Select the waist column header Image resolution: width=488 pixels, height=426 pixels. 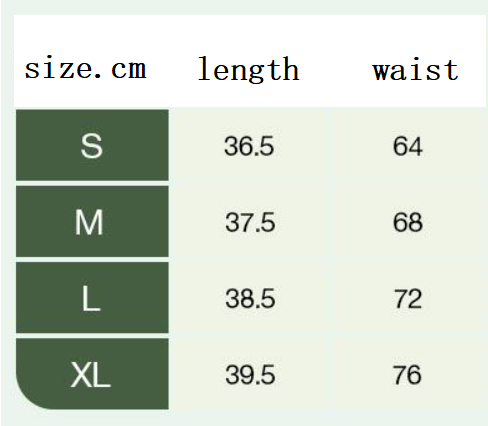click(x=415, y=70)
